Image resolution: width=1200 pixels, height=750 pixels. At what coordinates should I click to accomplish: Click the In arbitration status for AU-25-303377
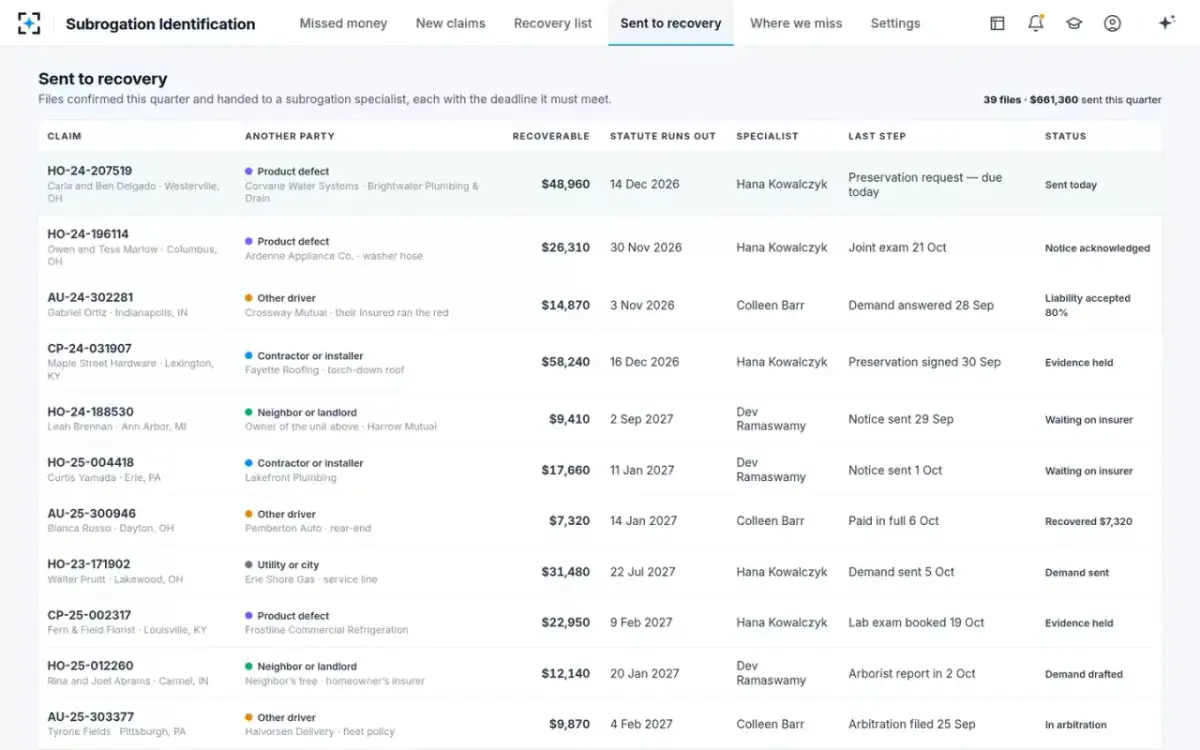(1075, 724)
